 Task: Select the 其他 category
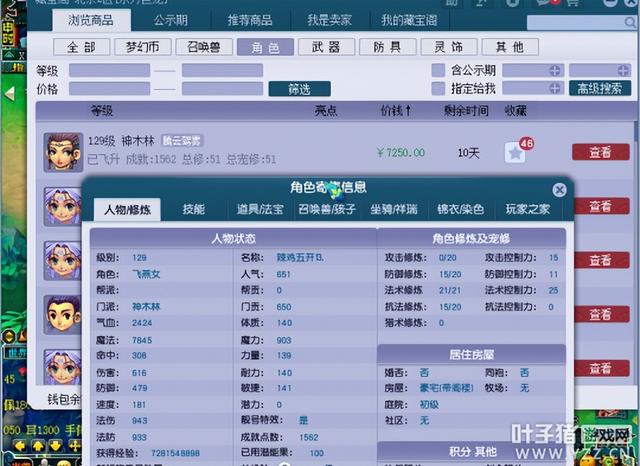(x=510, y=47)
